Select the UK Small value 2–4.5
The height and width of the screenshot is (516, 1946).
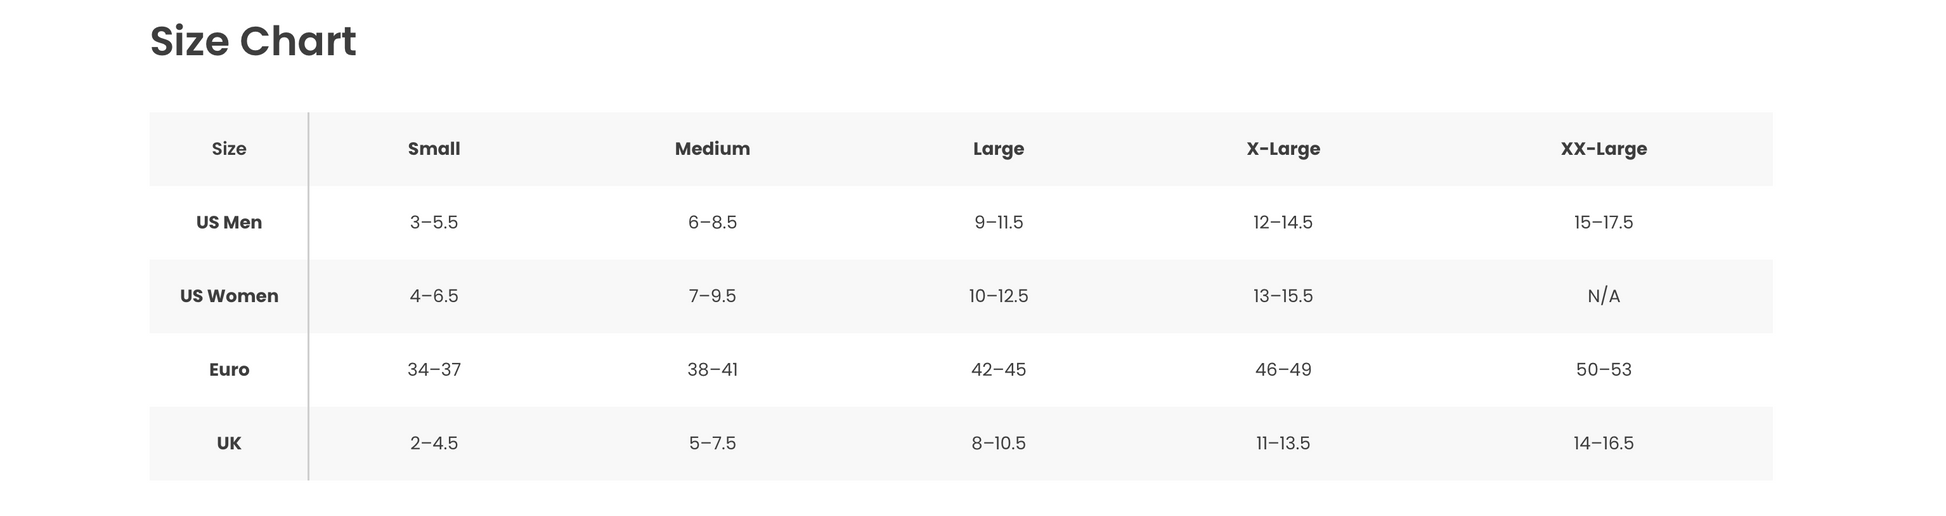(x=434, y=443)
